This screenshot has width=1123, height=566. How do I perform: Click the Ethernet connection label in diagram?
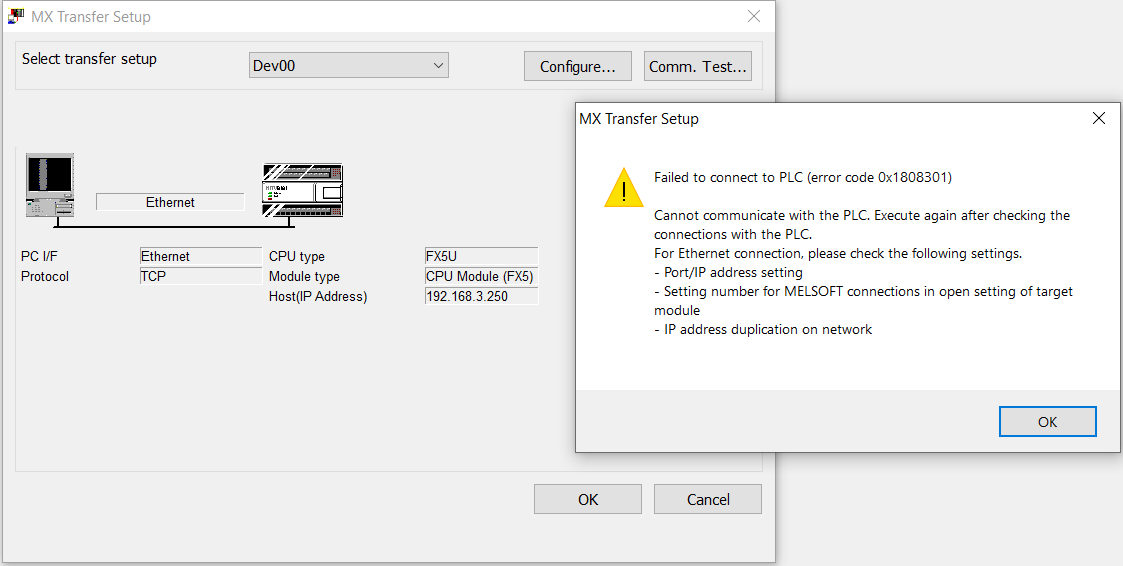(x=170, y=203)
